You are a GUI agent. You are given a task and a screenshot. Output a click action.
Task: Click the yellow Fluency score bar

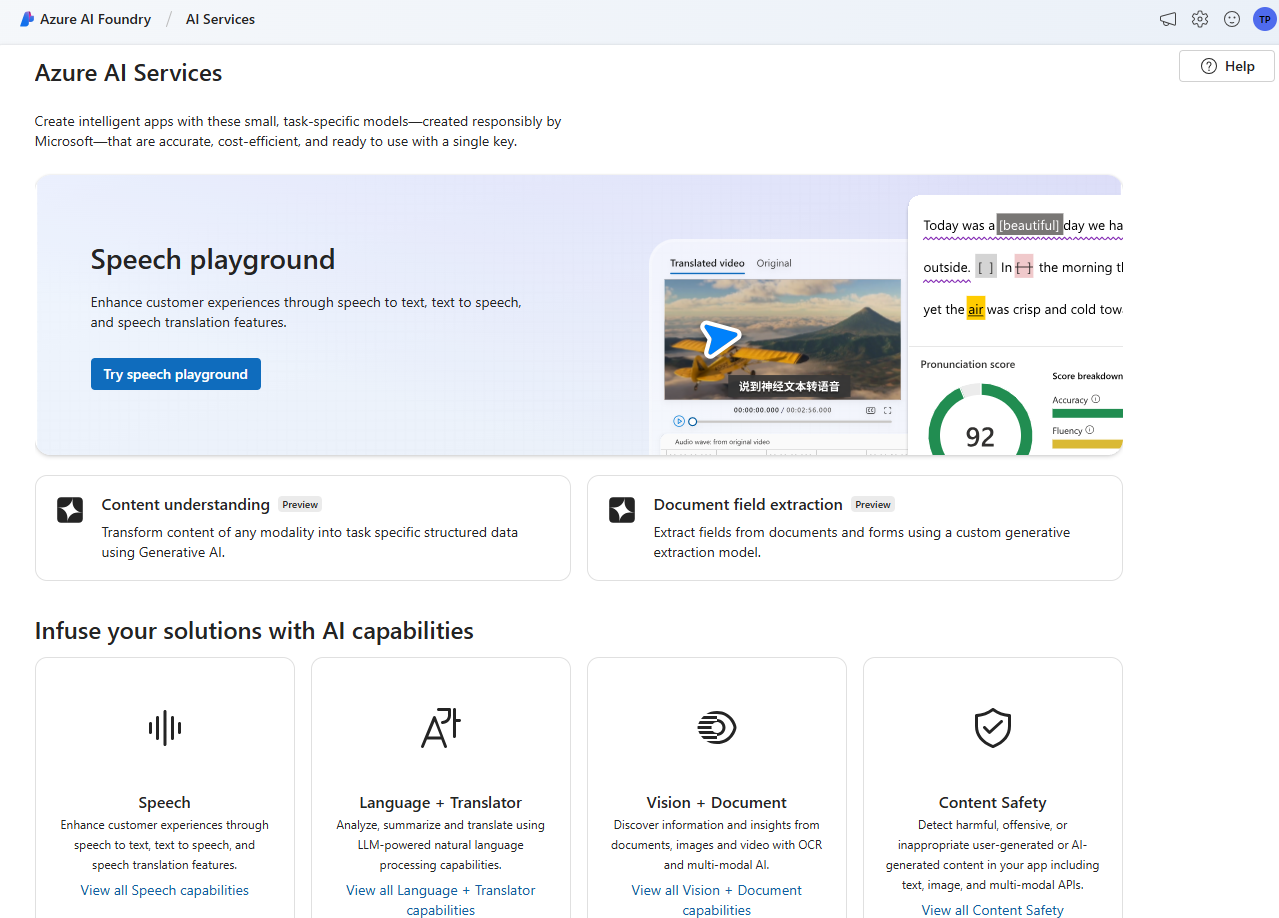point(1088,444)
